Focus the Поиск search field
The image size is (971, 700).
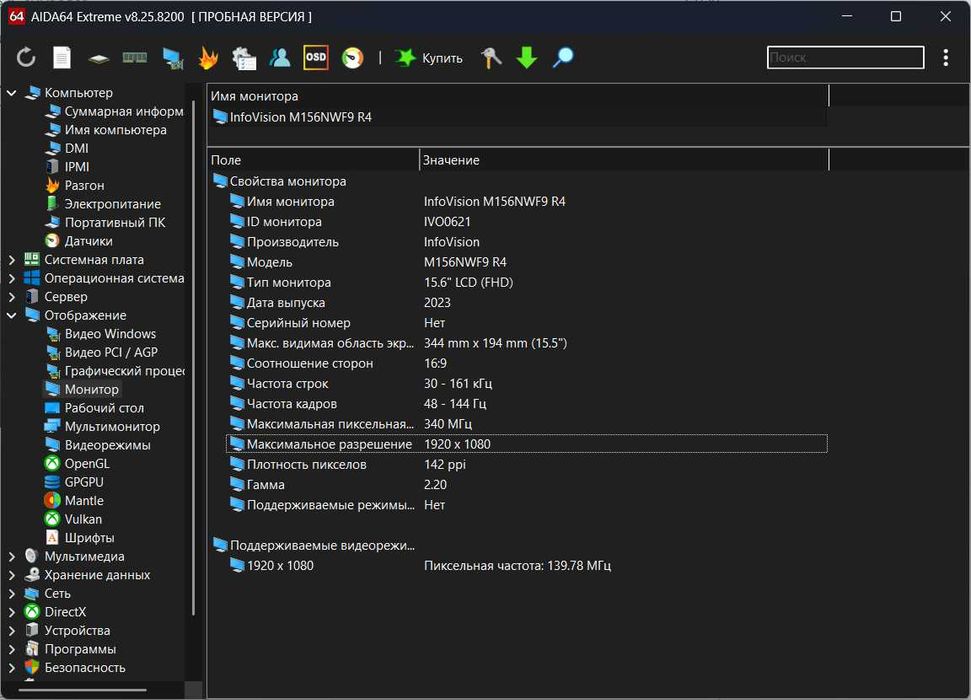tap(845, 58)
